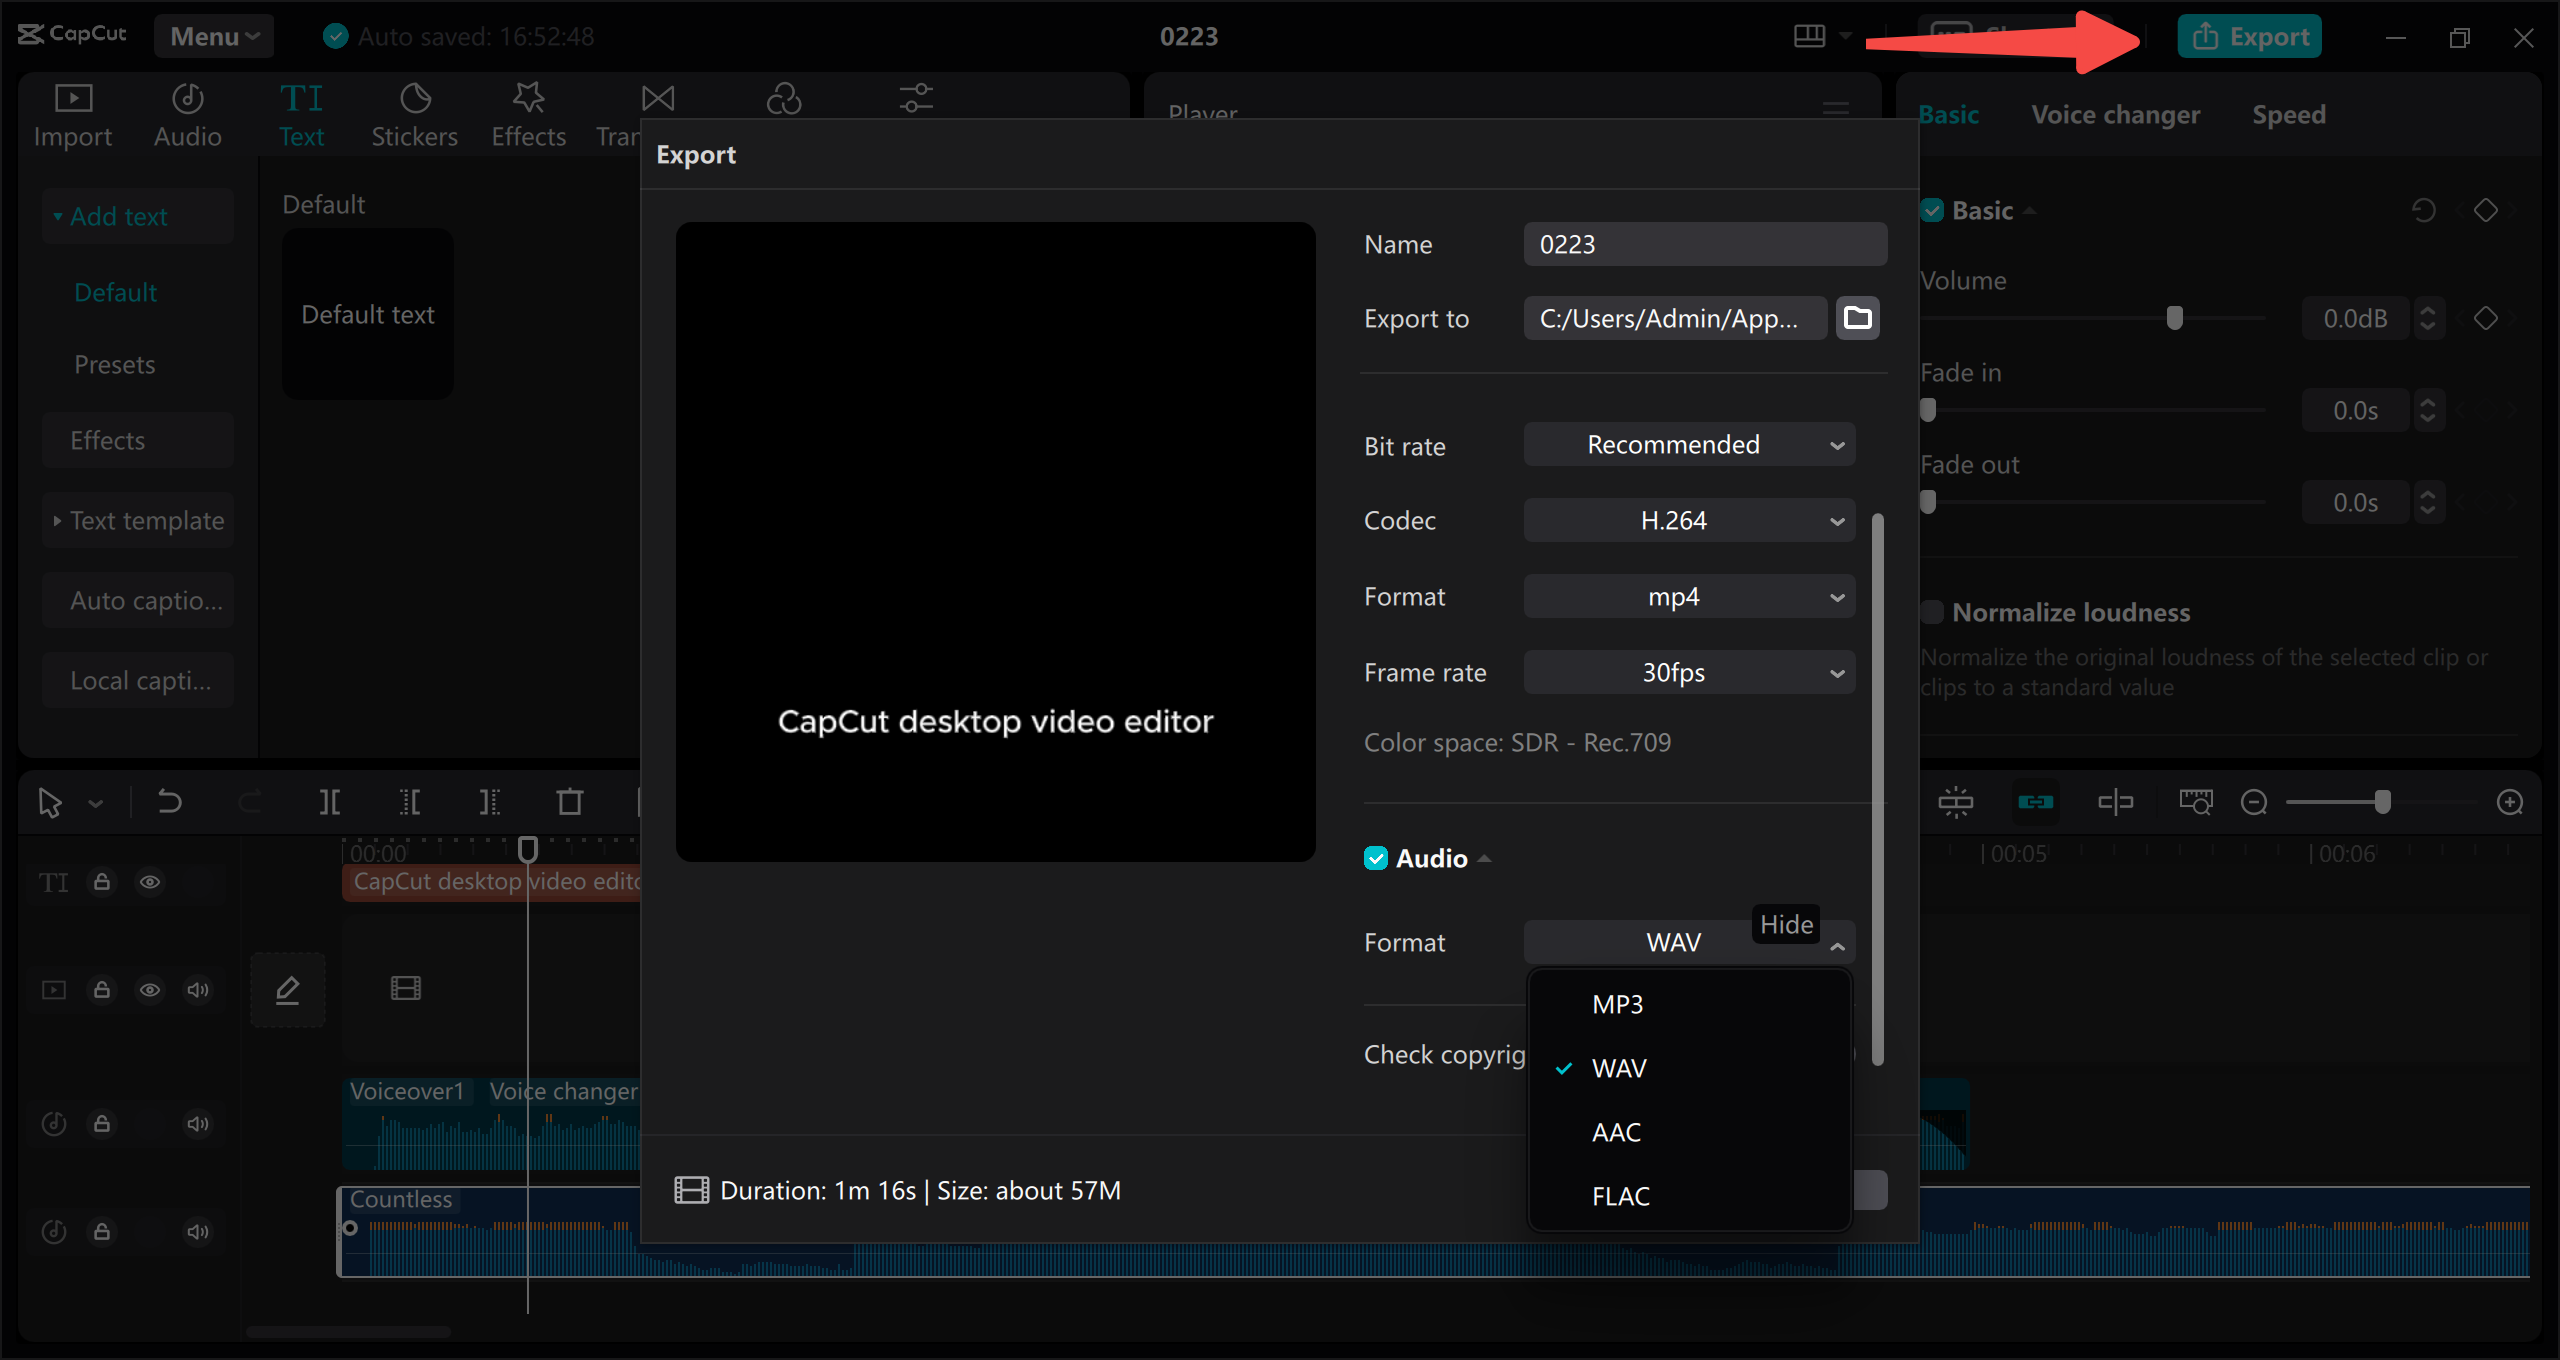The height and width of the screenshot is (1360, 2560).
Task: Zoom out the timeline with the minus icon
Action: (x=2253, y=801)
